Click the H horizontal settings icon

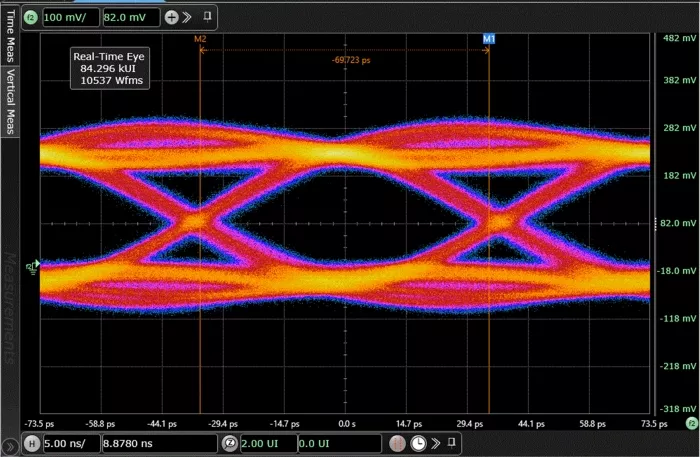(x=32, y=443)
